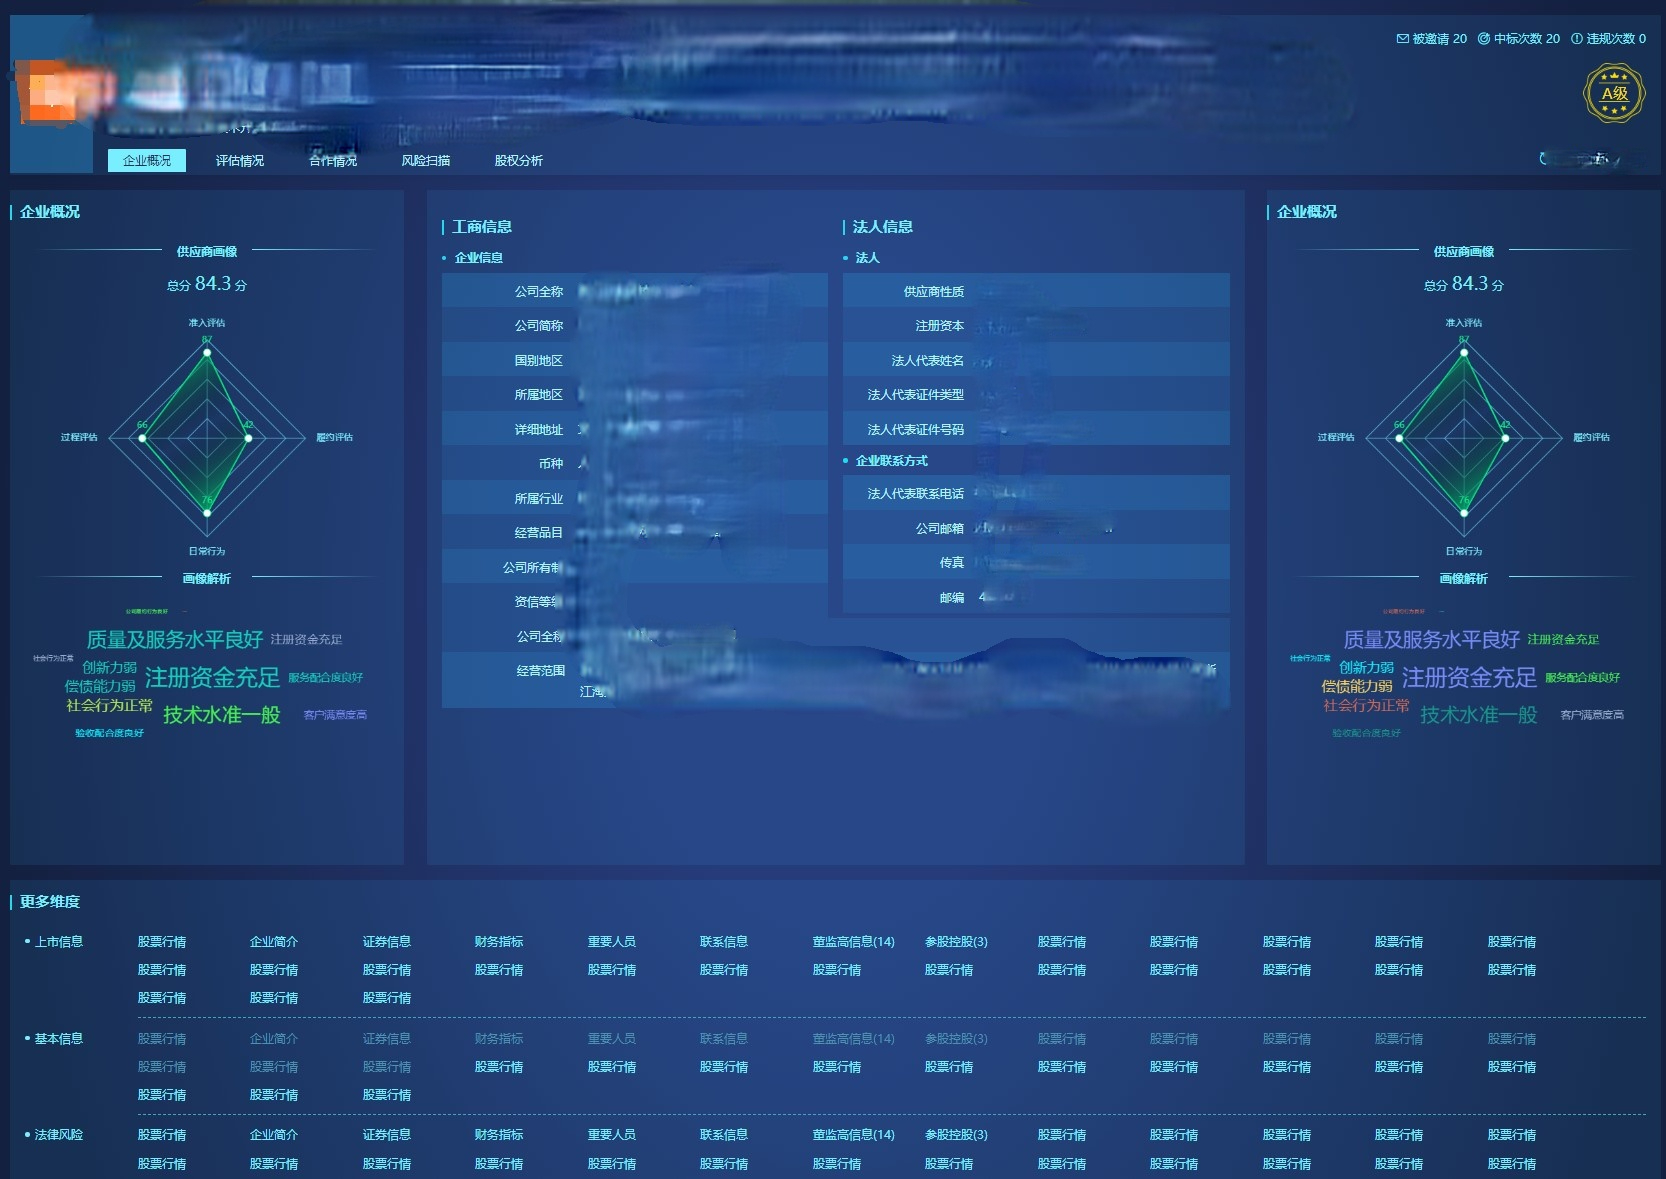Open the 股权分析 tab

[518, 160]
